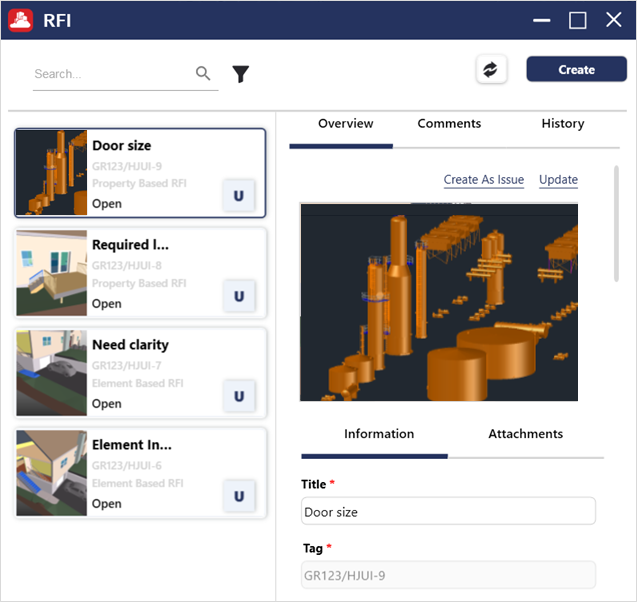Select the 'Required I...' card title
The height and width of the screenshot is (602, 637).
[x=130, y=245]
